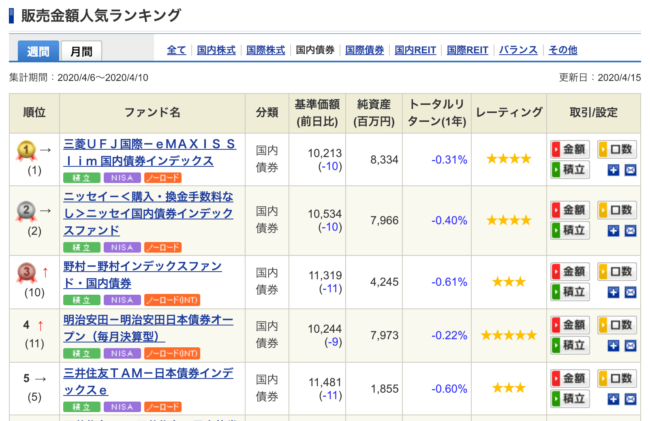Image resolution: width=650 pixels, height=421 pixels.
Task: Filter ranking by 国際REIT category
Action: (x=467, y=50)
